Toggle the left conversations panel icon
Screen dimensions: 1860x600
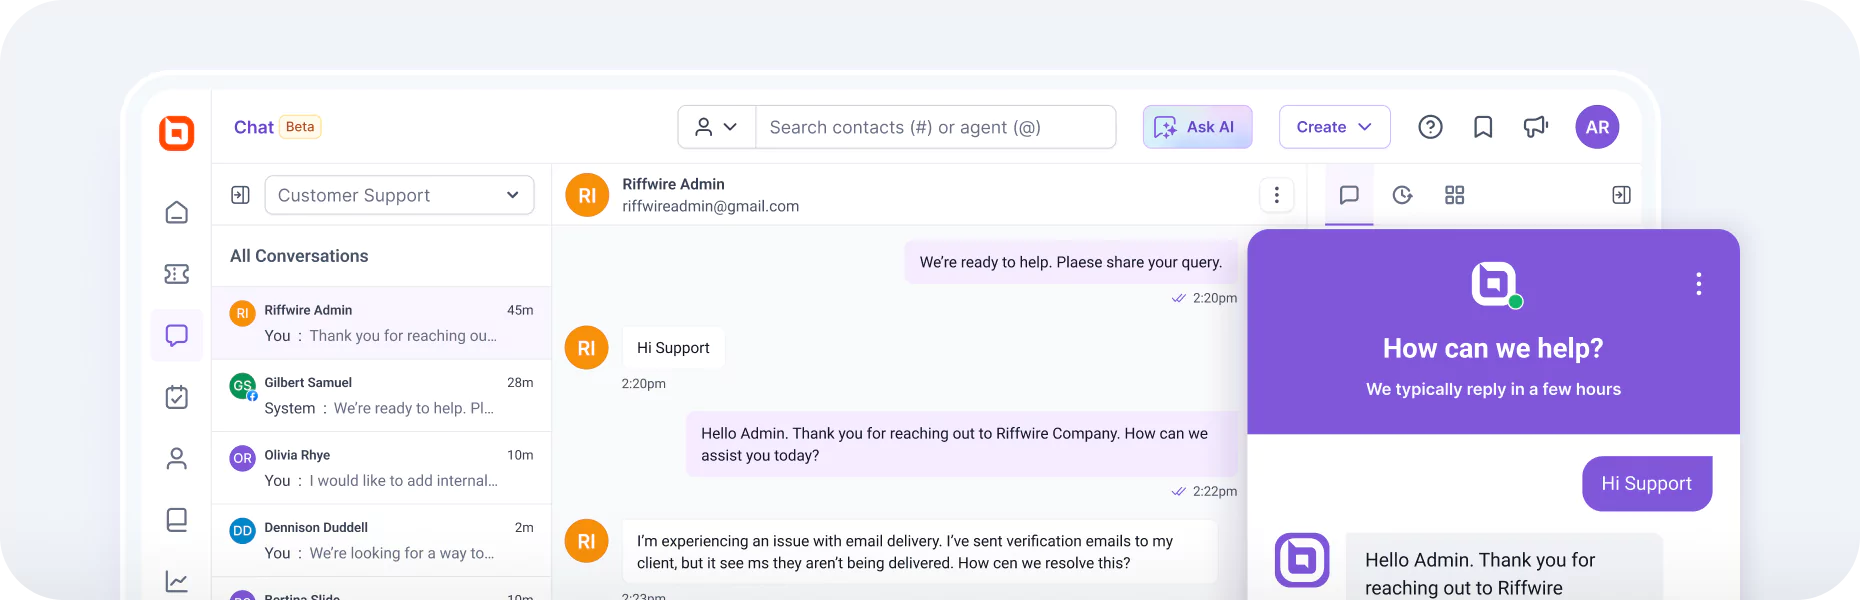[x=240, y=195]
